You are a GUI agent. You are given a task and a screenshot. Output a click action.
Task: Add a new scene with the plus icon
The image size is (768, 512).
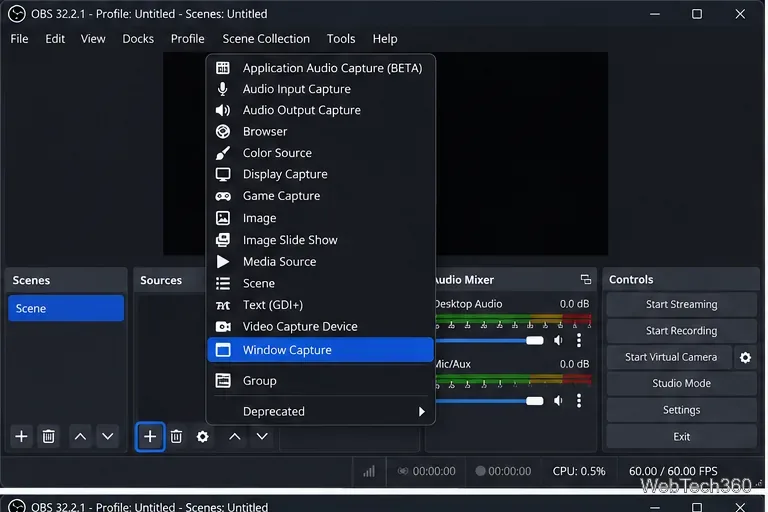[x=21, y=436]
